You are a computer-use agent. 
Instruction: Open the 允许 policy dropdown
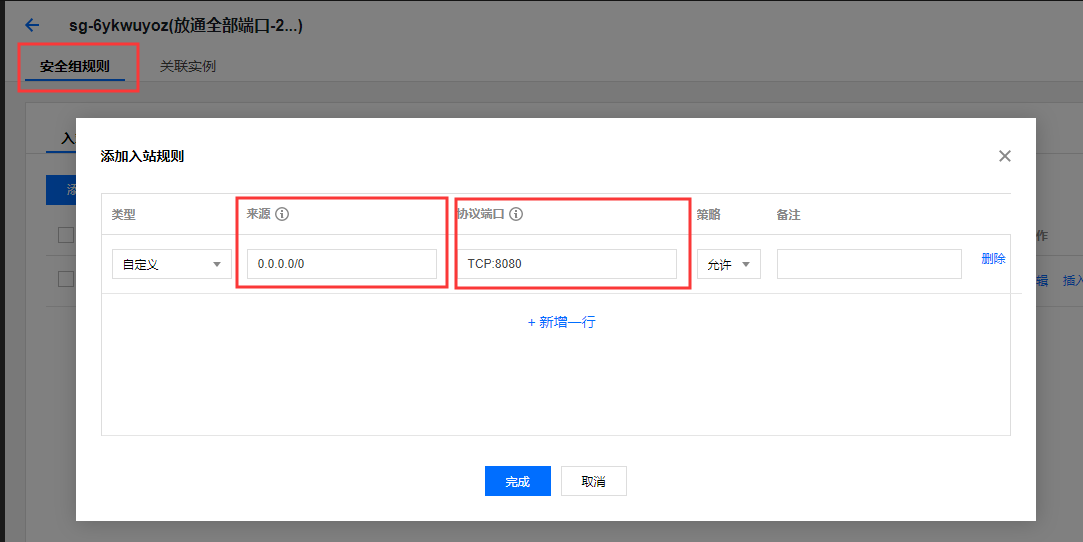click(x=729, y=264)
